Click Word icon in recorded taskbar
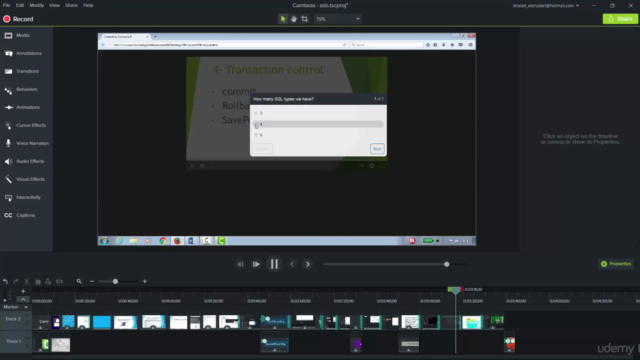This screenshot has height=360, width=640. tap(191, 241)
